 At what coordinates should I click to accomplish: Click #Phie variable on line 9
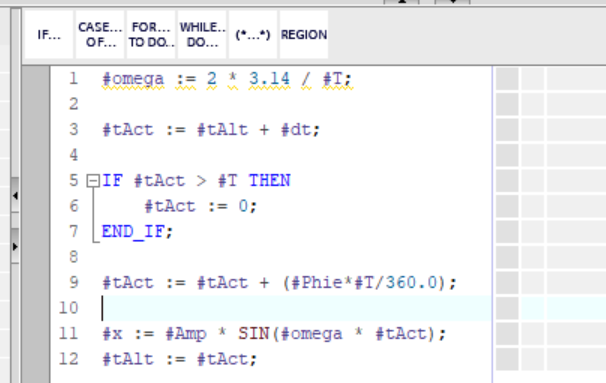pos(317,283)
